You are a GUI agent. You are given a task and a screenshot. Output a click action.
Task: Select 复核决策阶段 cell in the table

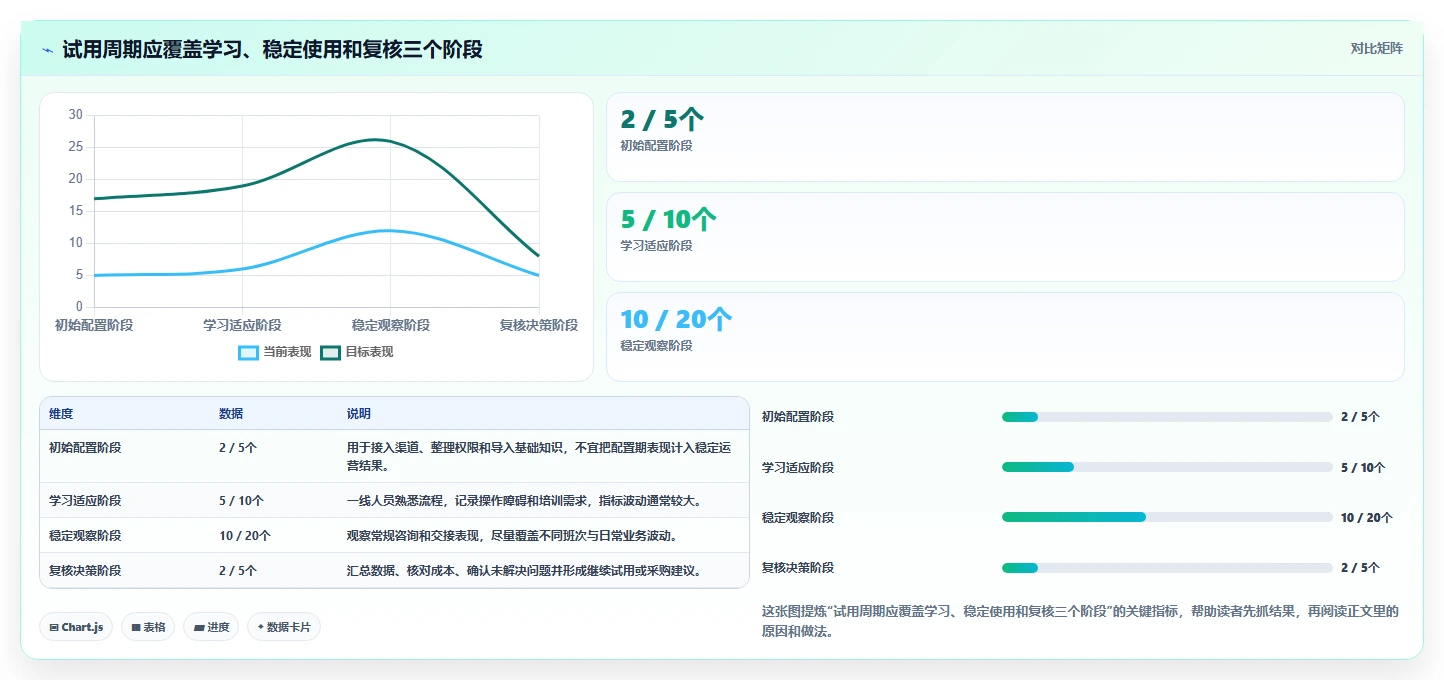(85, 570)
